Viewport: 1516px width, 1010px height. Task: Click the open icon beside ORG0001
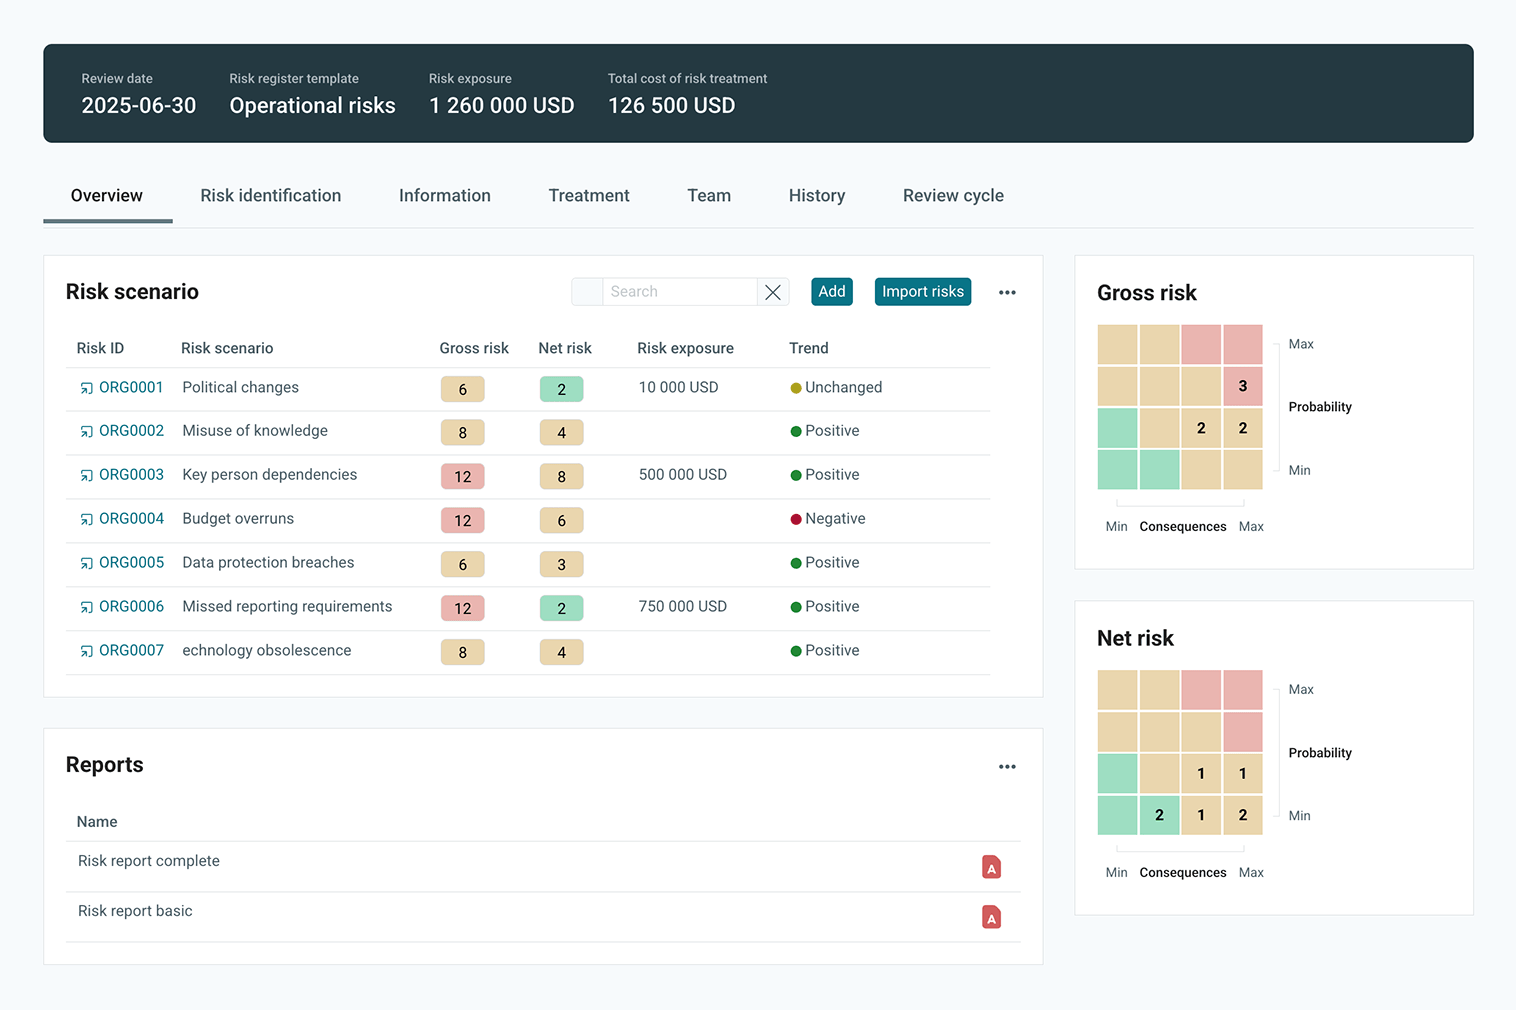87,388
